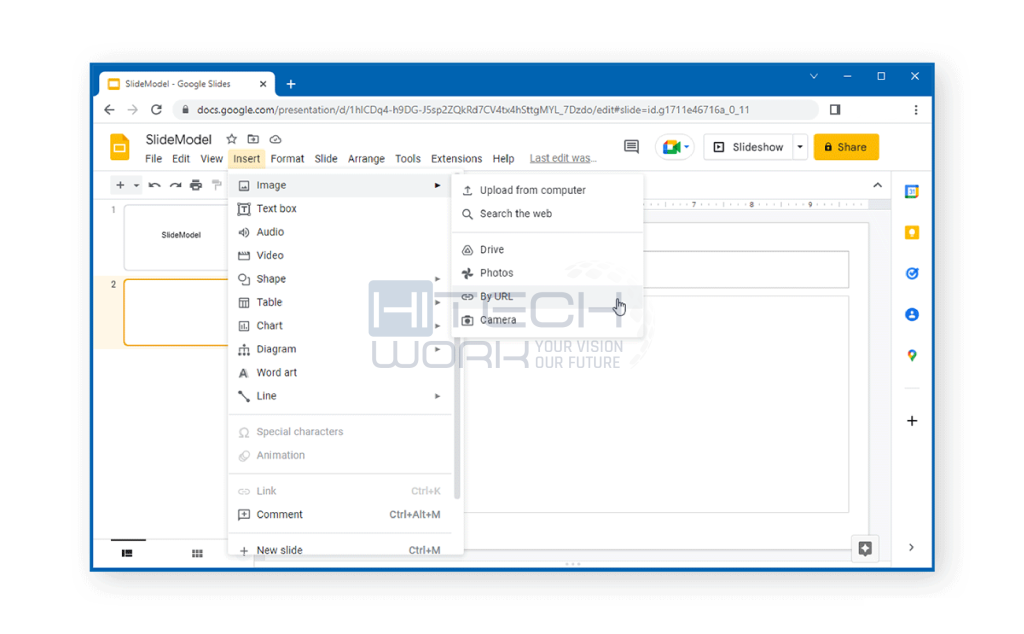Image resolution: width=1024 pixels, height=634 pixels.
Task: Insert Word art
Action: [x=340, y=373]
